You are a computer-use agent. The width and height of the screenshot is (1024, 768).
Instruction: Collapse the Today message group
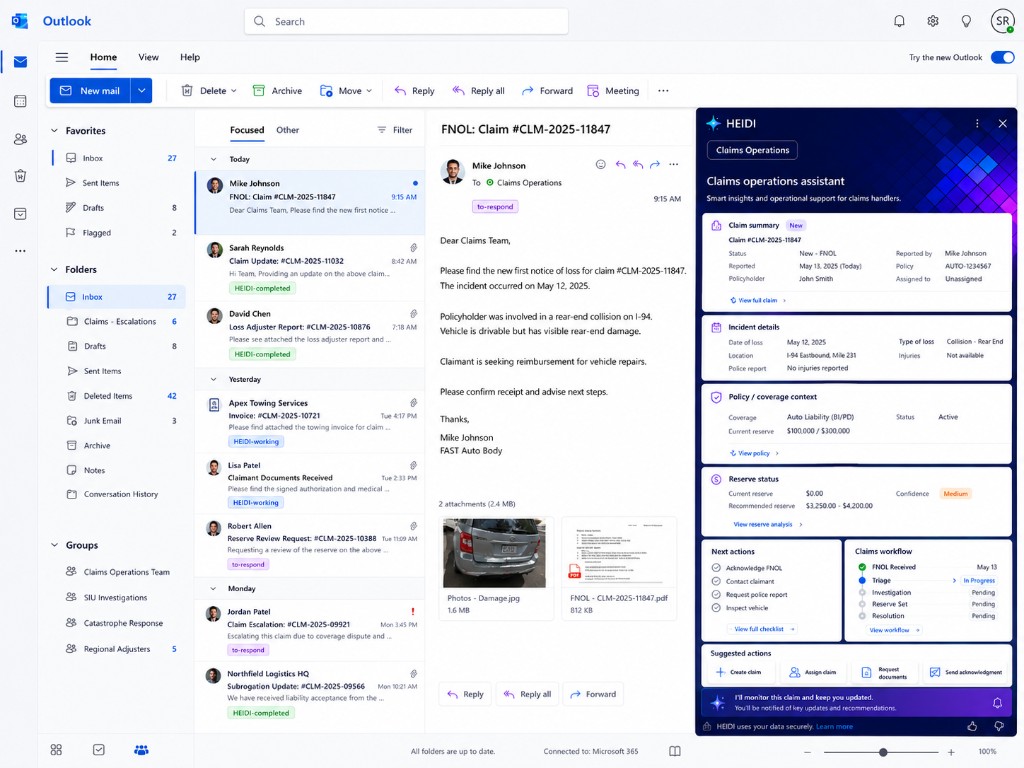213,159
